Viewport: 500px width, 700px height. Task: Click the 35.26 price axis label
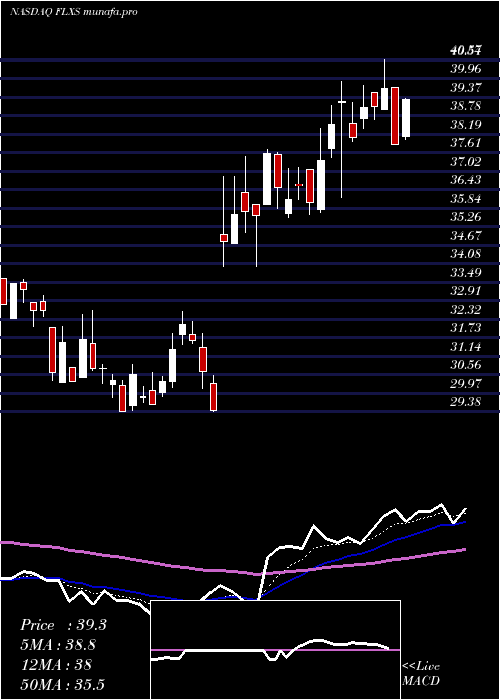click(x=466, y=217)
